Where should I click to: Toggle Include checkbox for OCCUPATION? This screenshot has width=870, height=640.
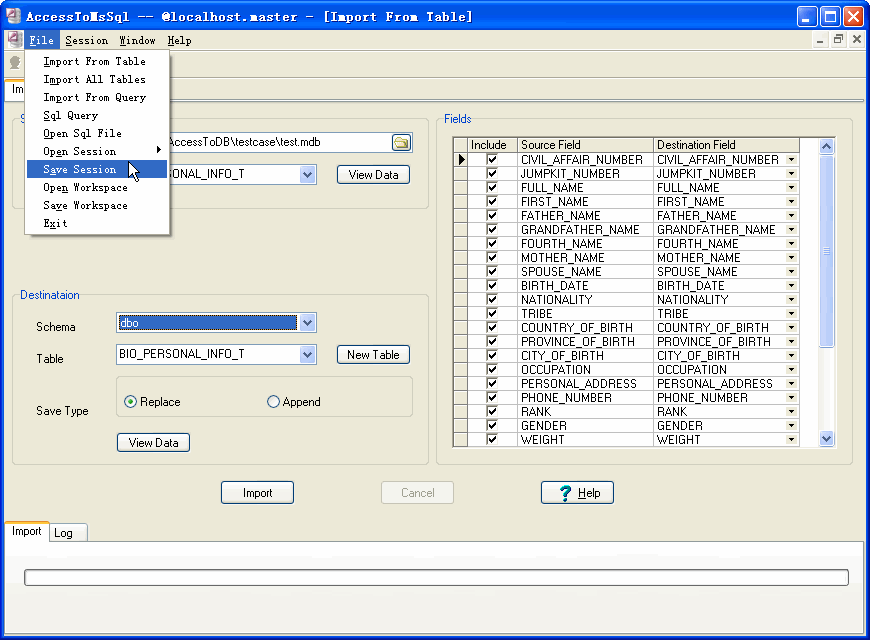(x=492, y=369)
